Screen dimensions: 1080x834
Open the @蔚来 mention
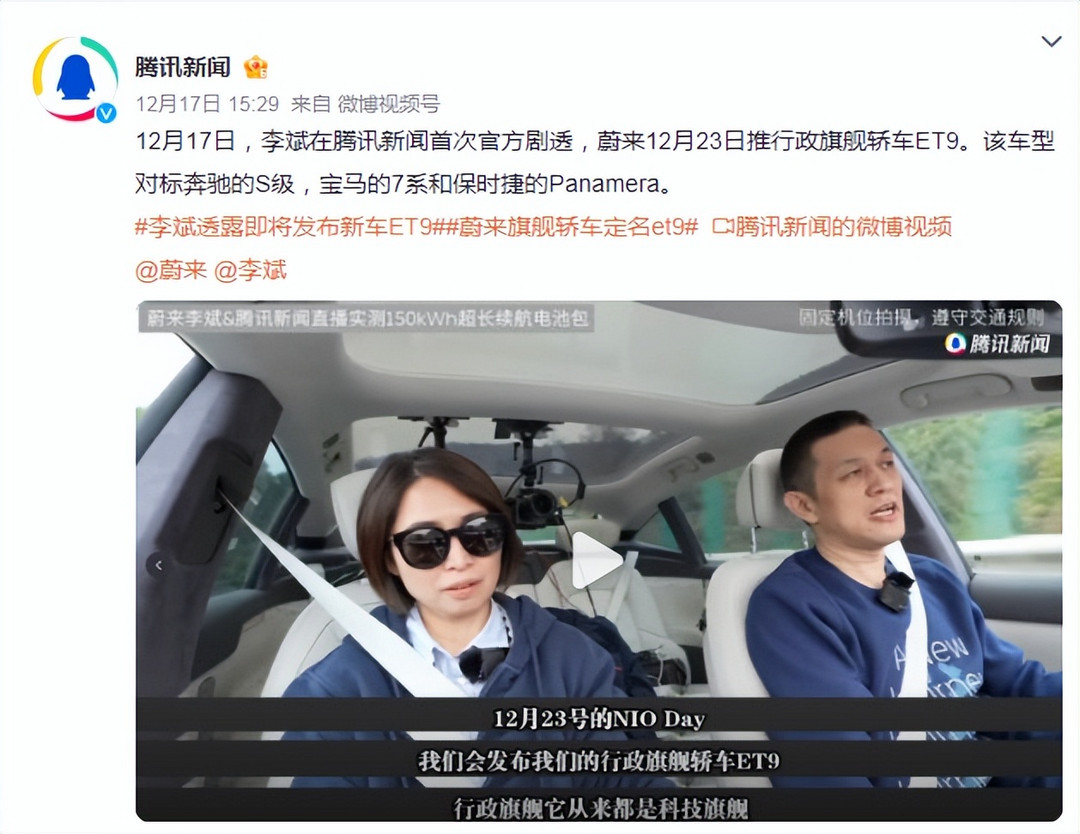click(x=171, y=270)
